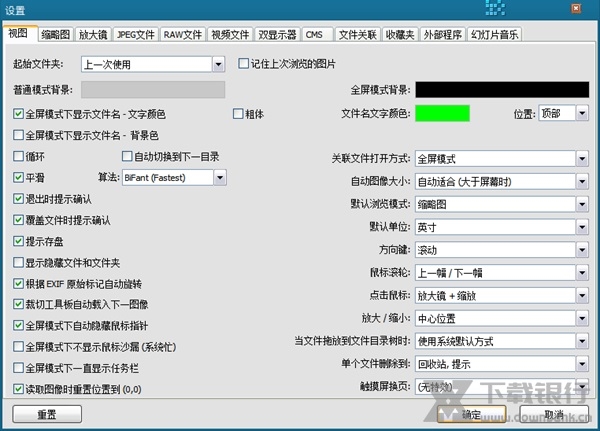This screenshot has height=431, width=600.
Task: Expand 放大 / 缩小 dropdown 中心位置
Action: [502, 318]
